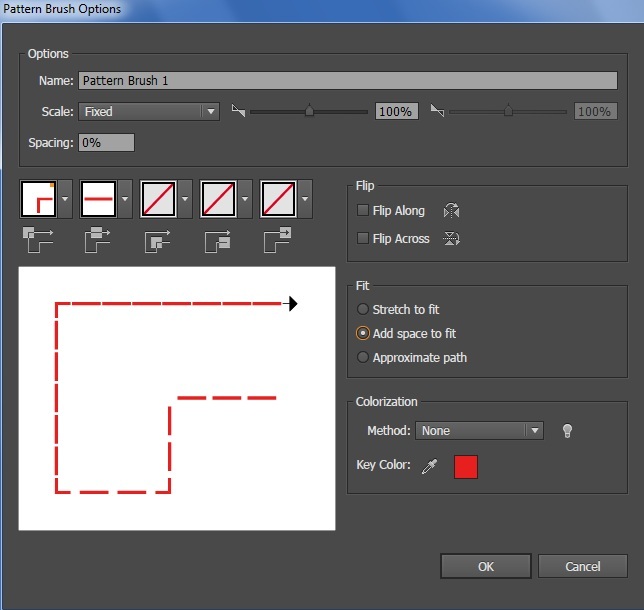Open the Scale Fixed dropdown
644x610 pixels.
coord(149,112)
